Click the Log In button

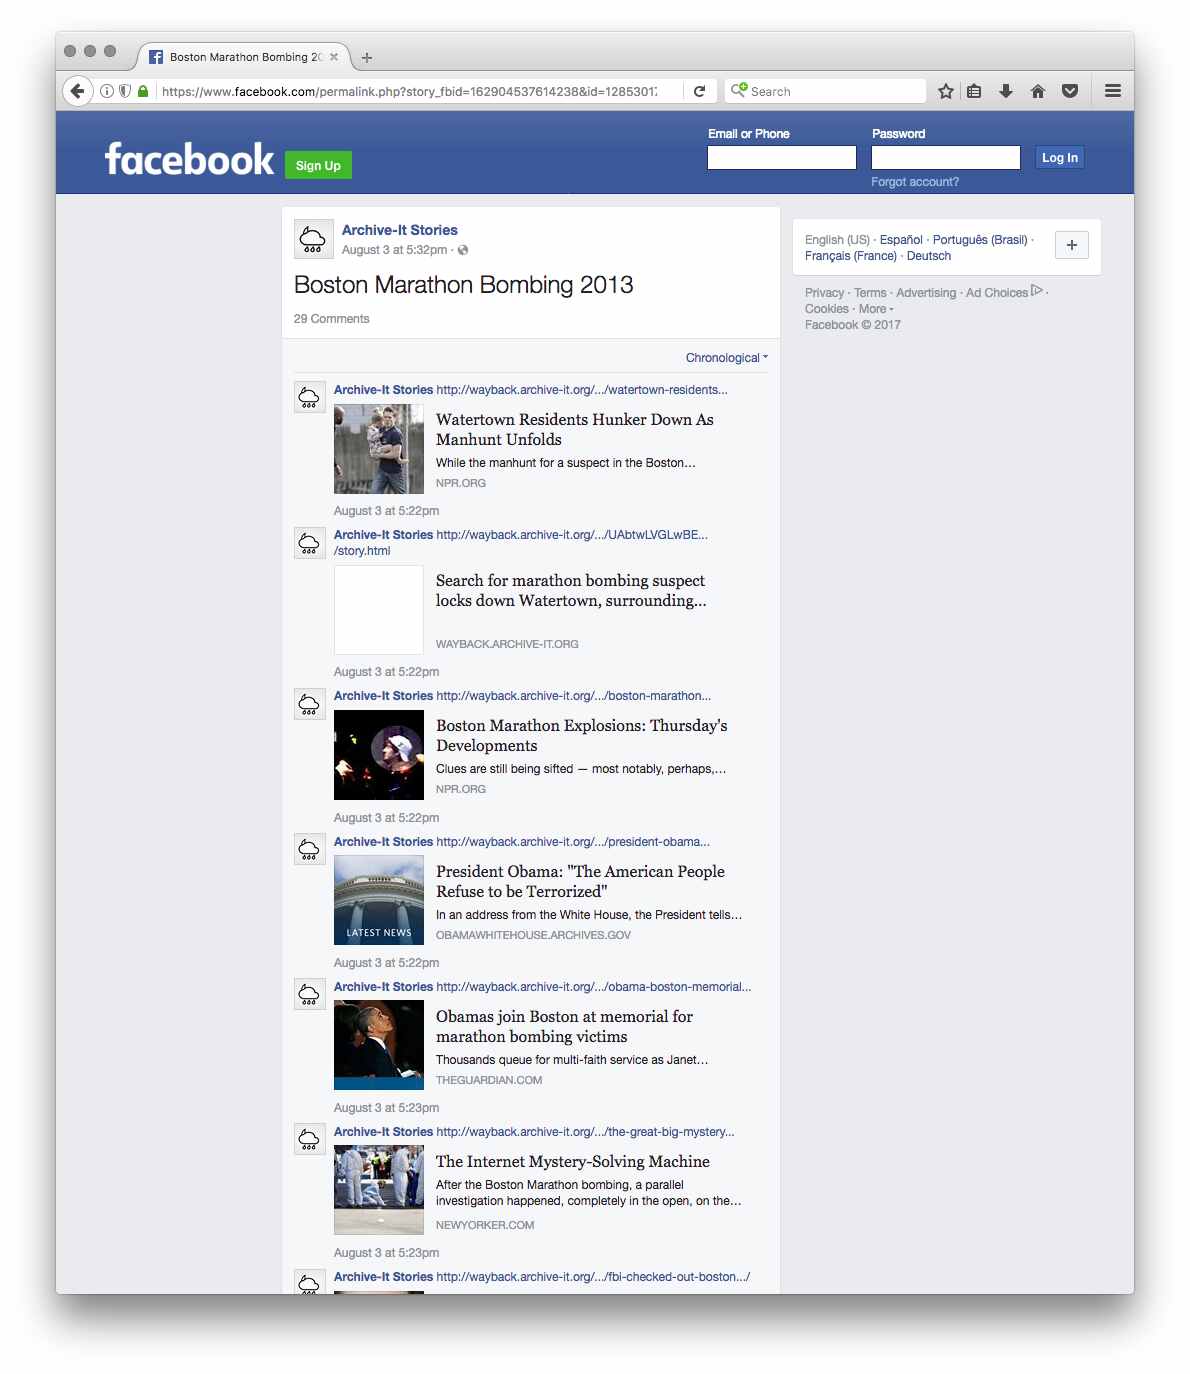[1060, 157]
